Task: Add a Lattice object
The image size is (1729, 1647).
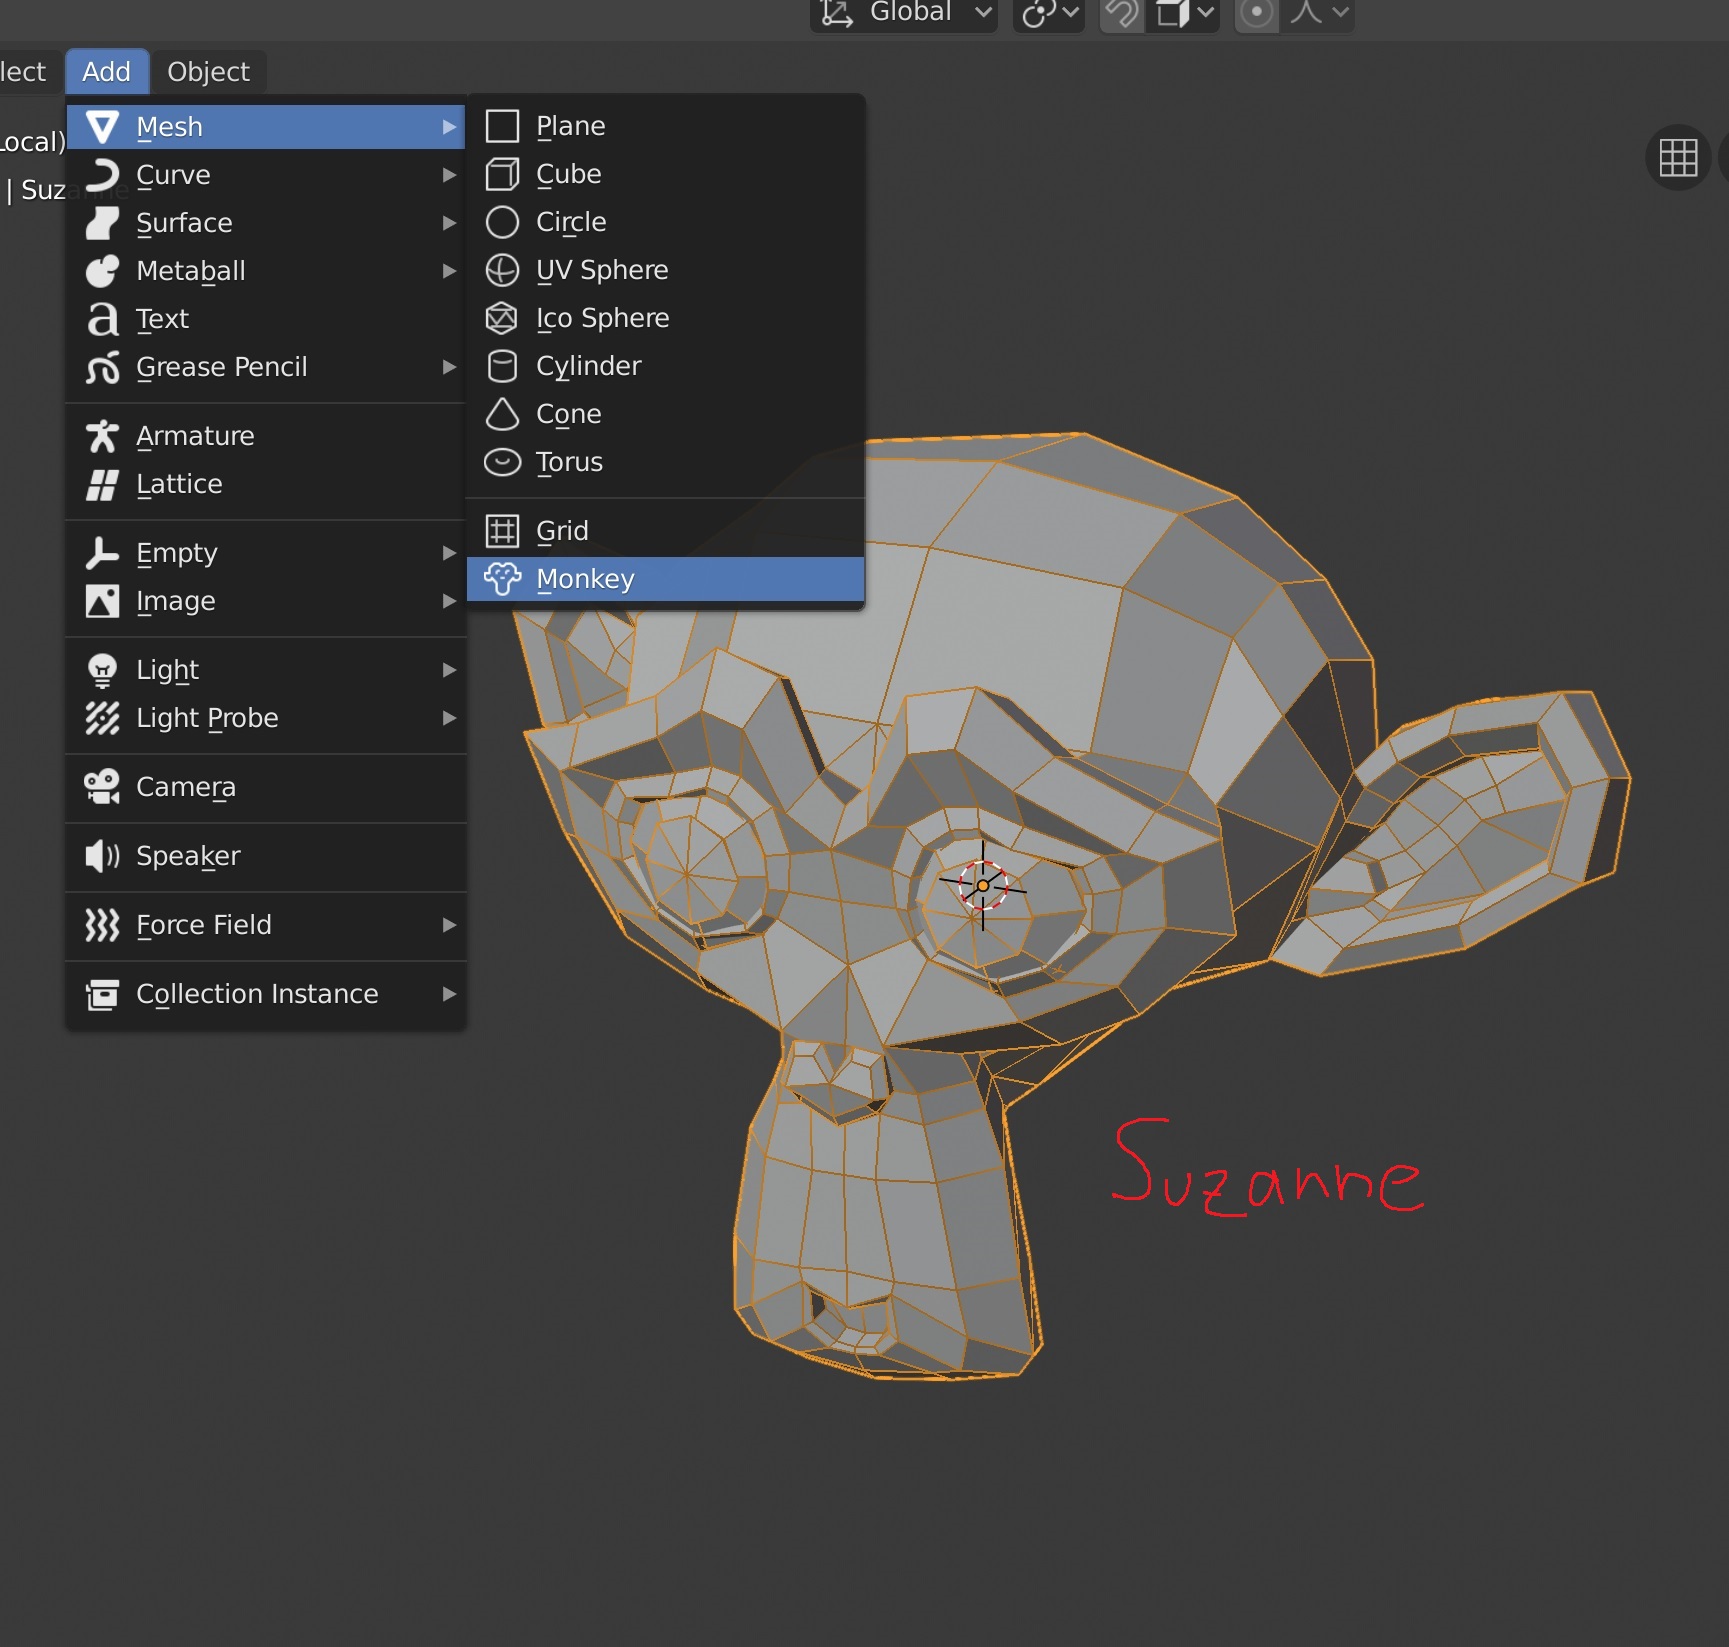Action: coord(266,484)
